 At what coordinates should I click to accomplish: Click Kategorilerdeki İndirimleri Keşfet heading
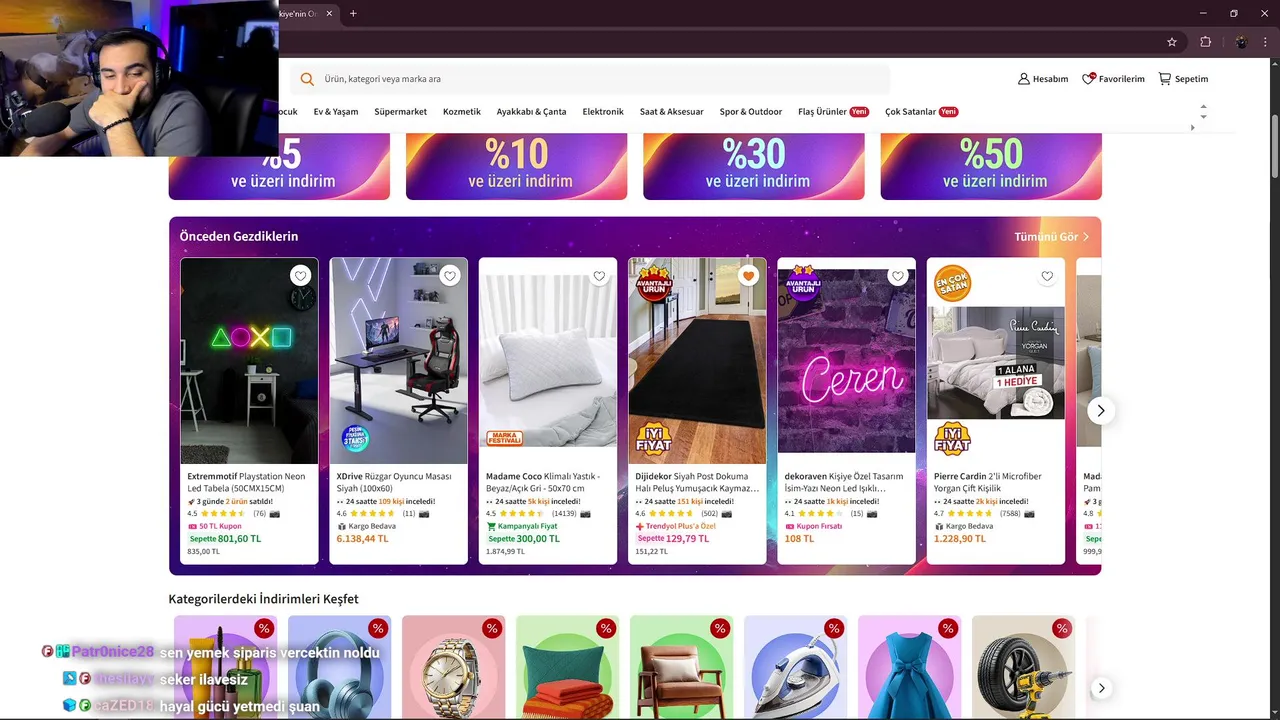263,599
